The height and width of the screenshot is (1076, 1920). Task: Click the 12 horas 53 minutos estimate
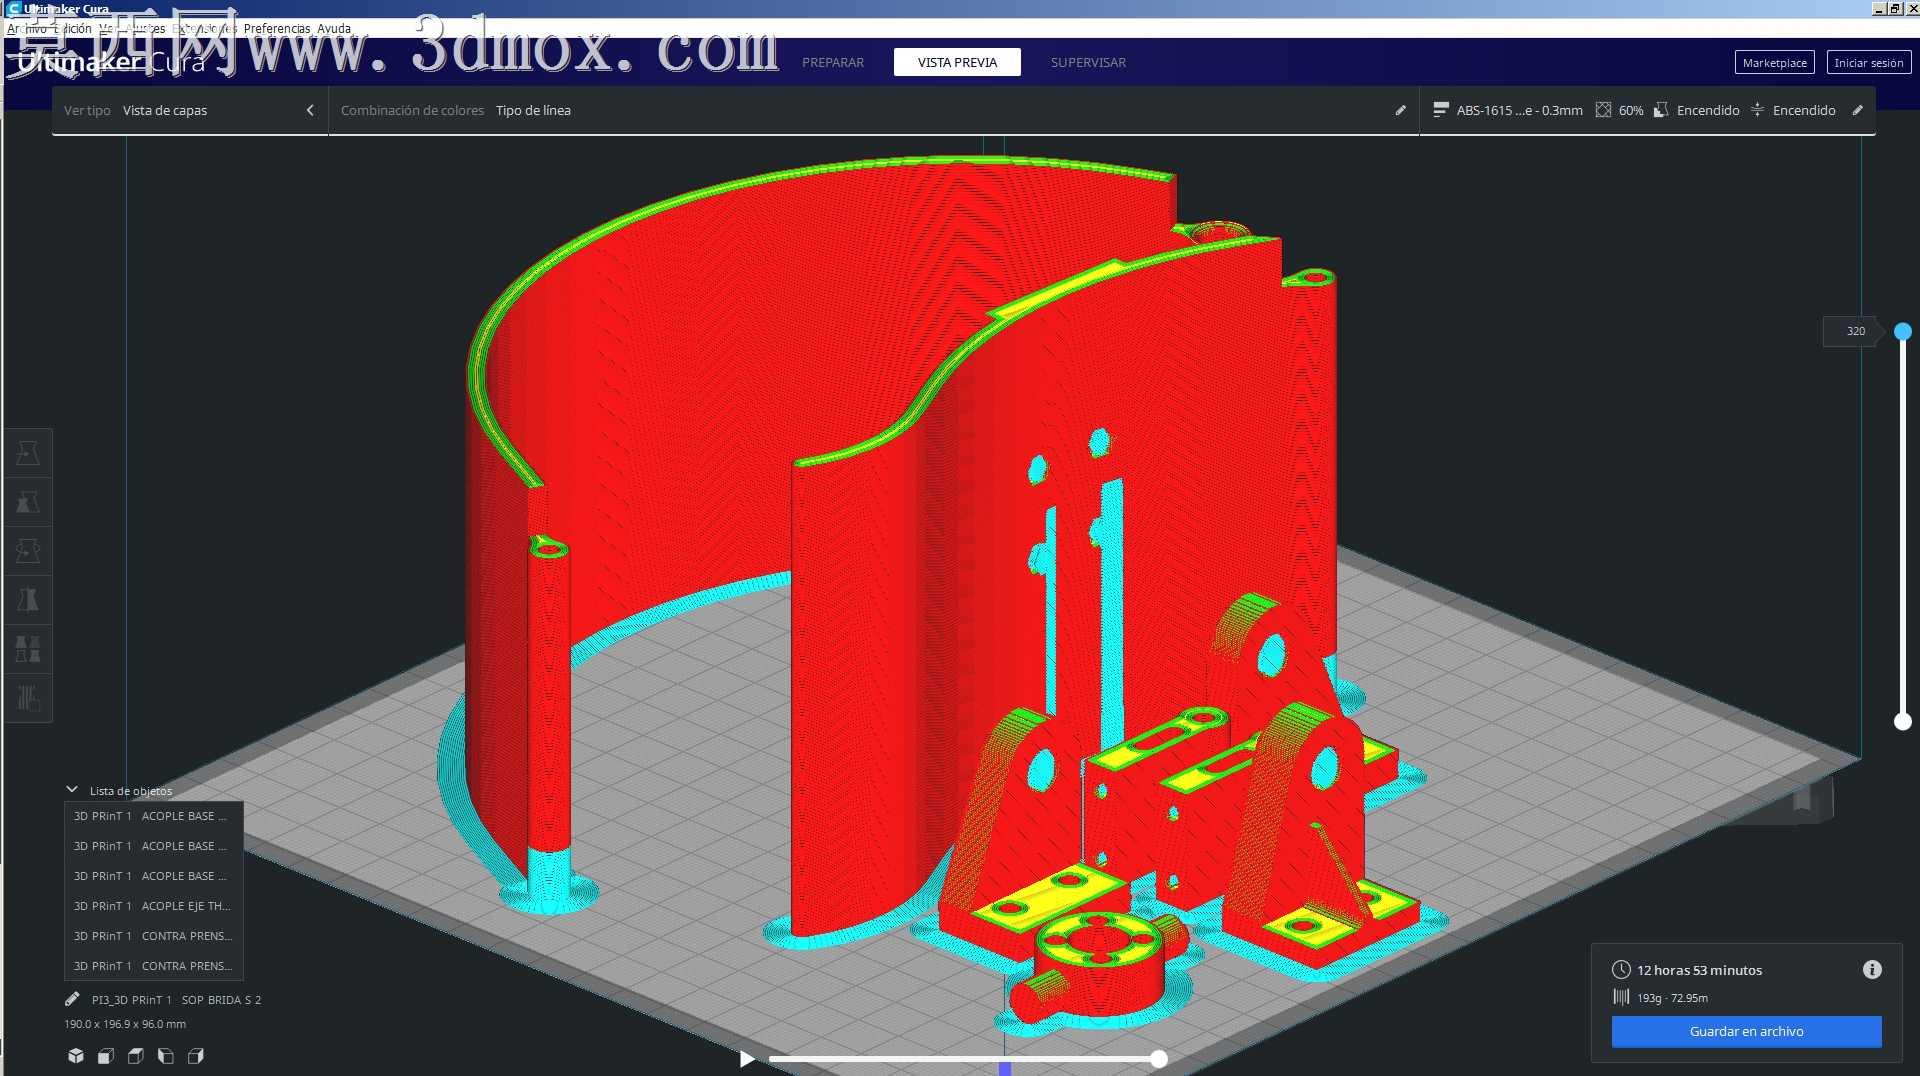[1699, 970]
